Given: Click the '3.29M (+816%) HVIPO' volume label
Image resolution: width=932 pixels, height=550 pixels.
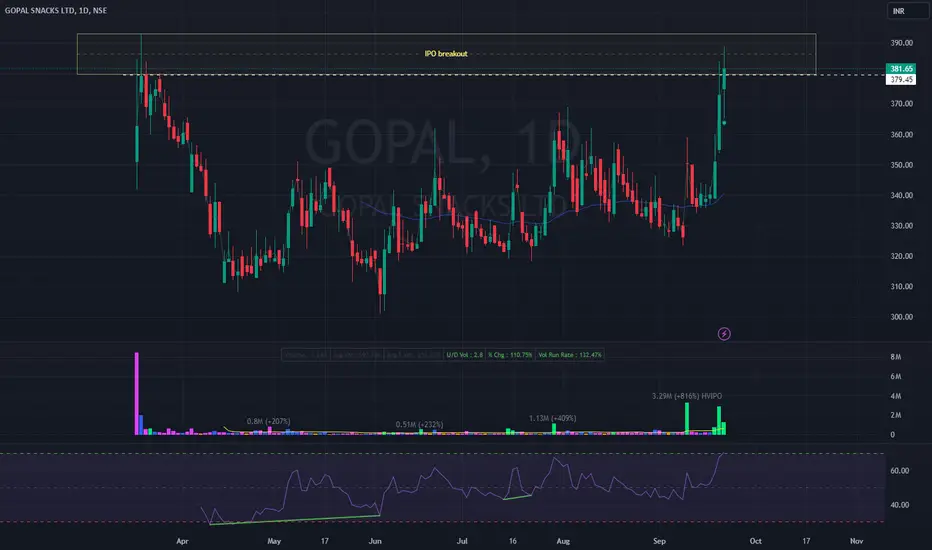Looking at the screenshot, I should [x=687, y=395].
